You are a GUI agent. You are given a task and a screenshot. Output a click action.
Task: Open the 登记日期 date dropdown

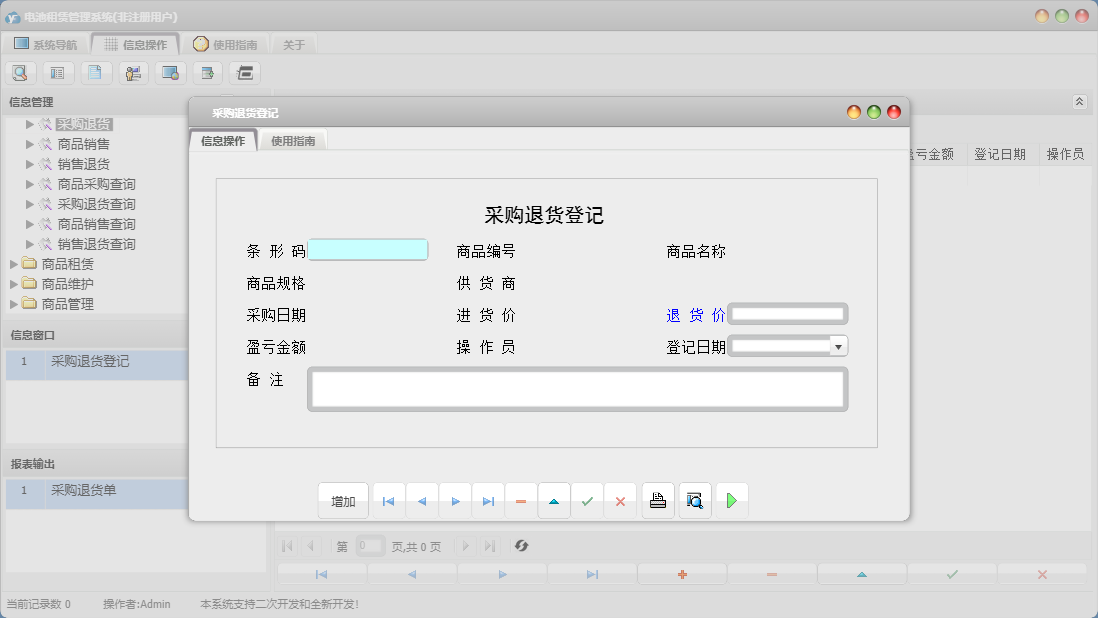[838, 345]
